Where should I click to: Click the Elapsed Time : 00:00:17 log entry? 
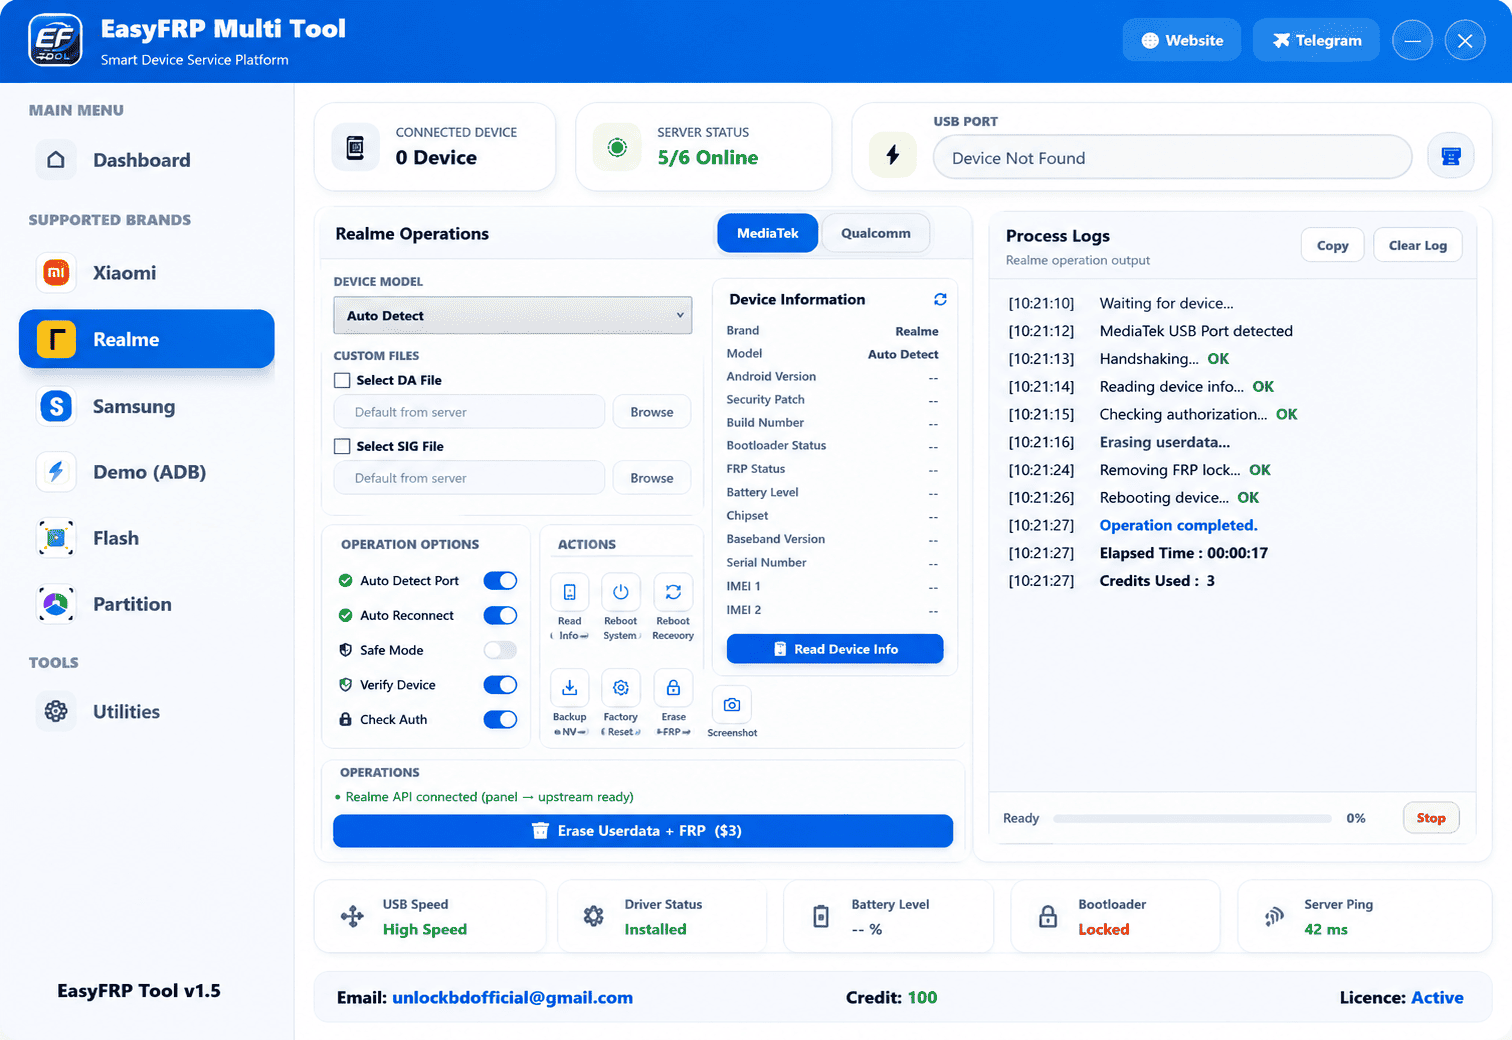[x=1183, y=553]
